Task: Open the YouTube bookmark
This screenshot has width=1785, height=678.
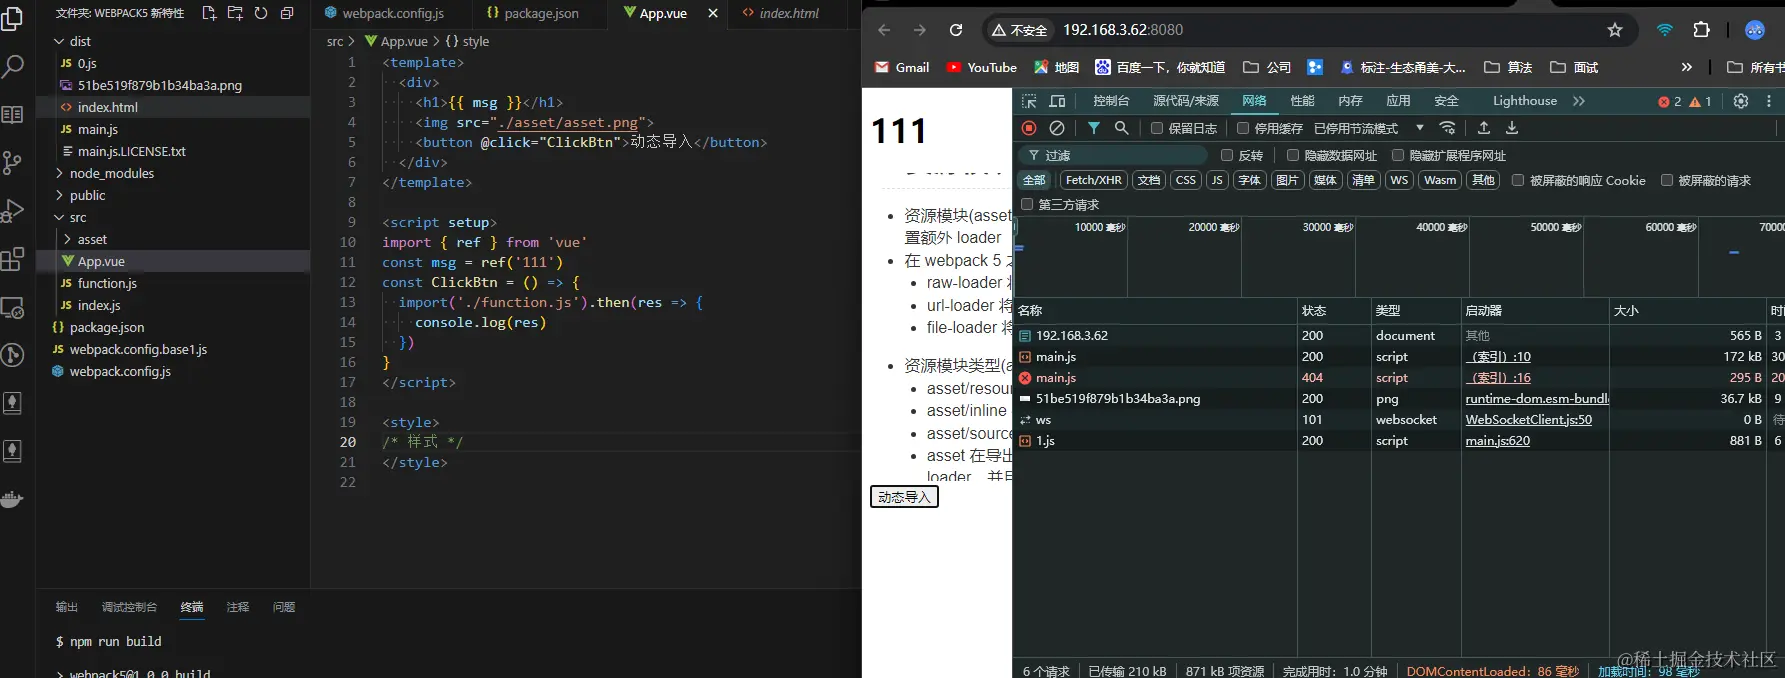Action: pyautogui.click(x=982, y=67)
